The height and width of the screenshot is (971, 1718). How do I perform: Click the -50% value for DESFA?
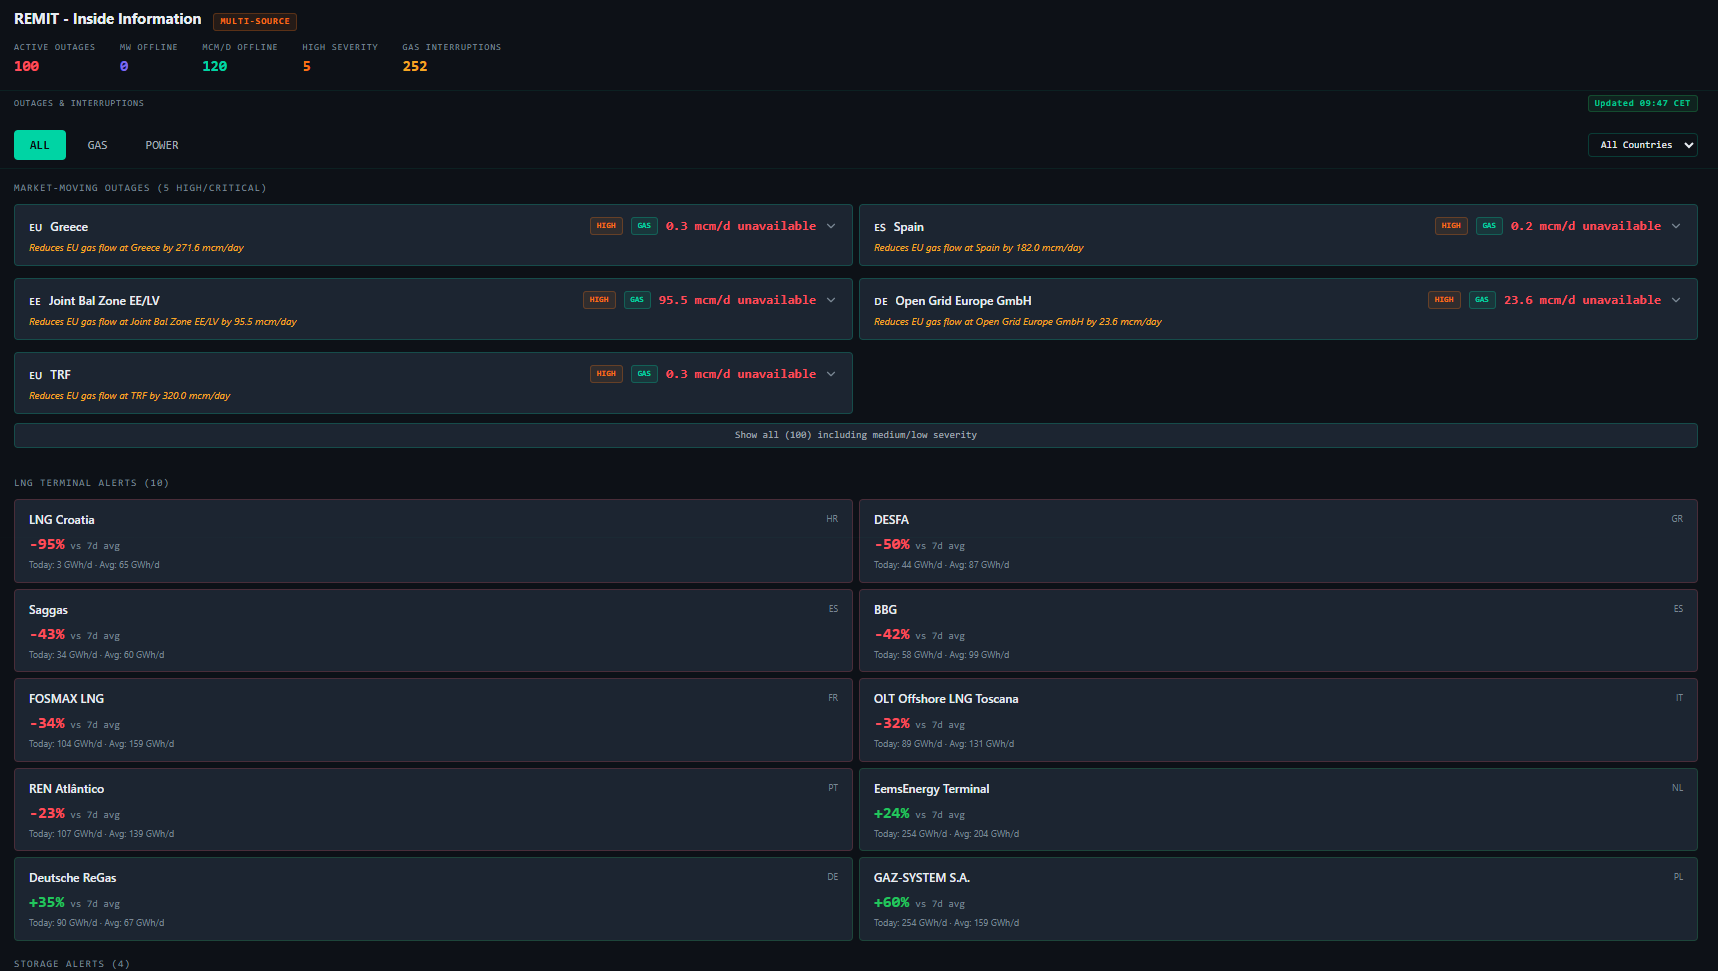click(892, 545)
